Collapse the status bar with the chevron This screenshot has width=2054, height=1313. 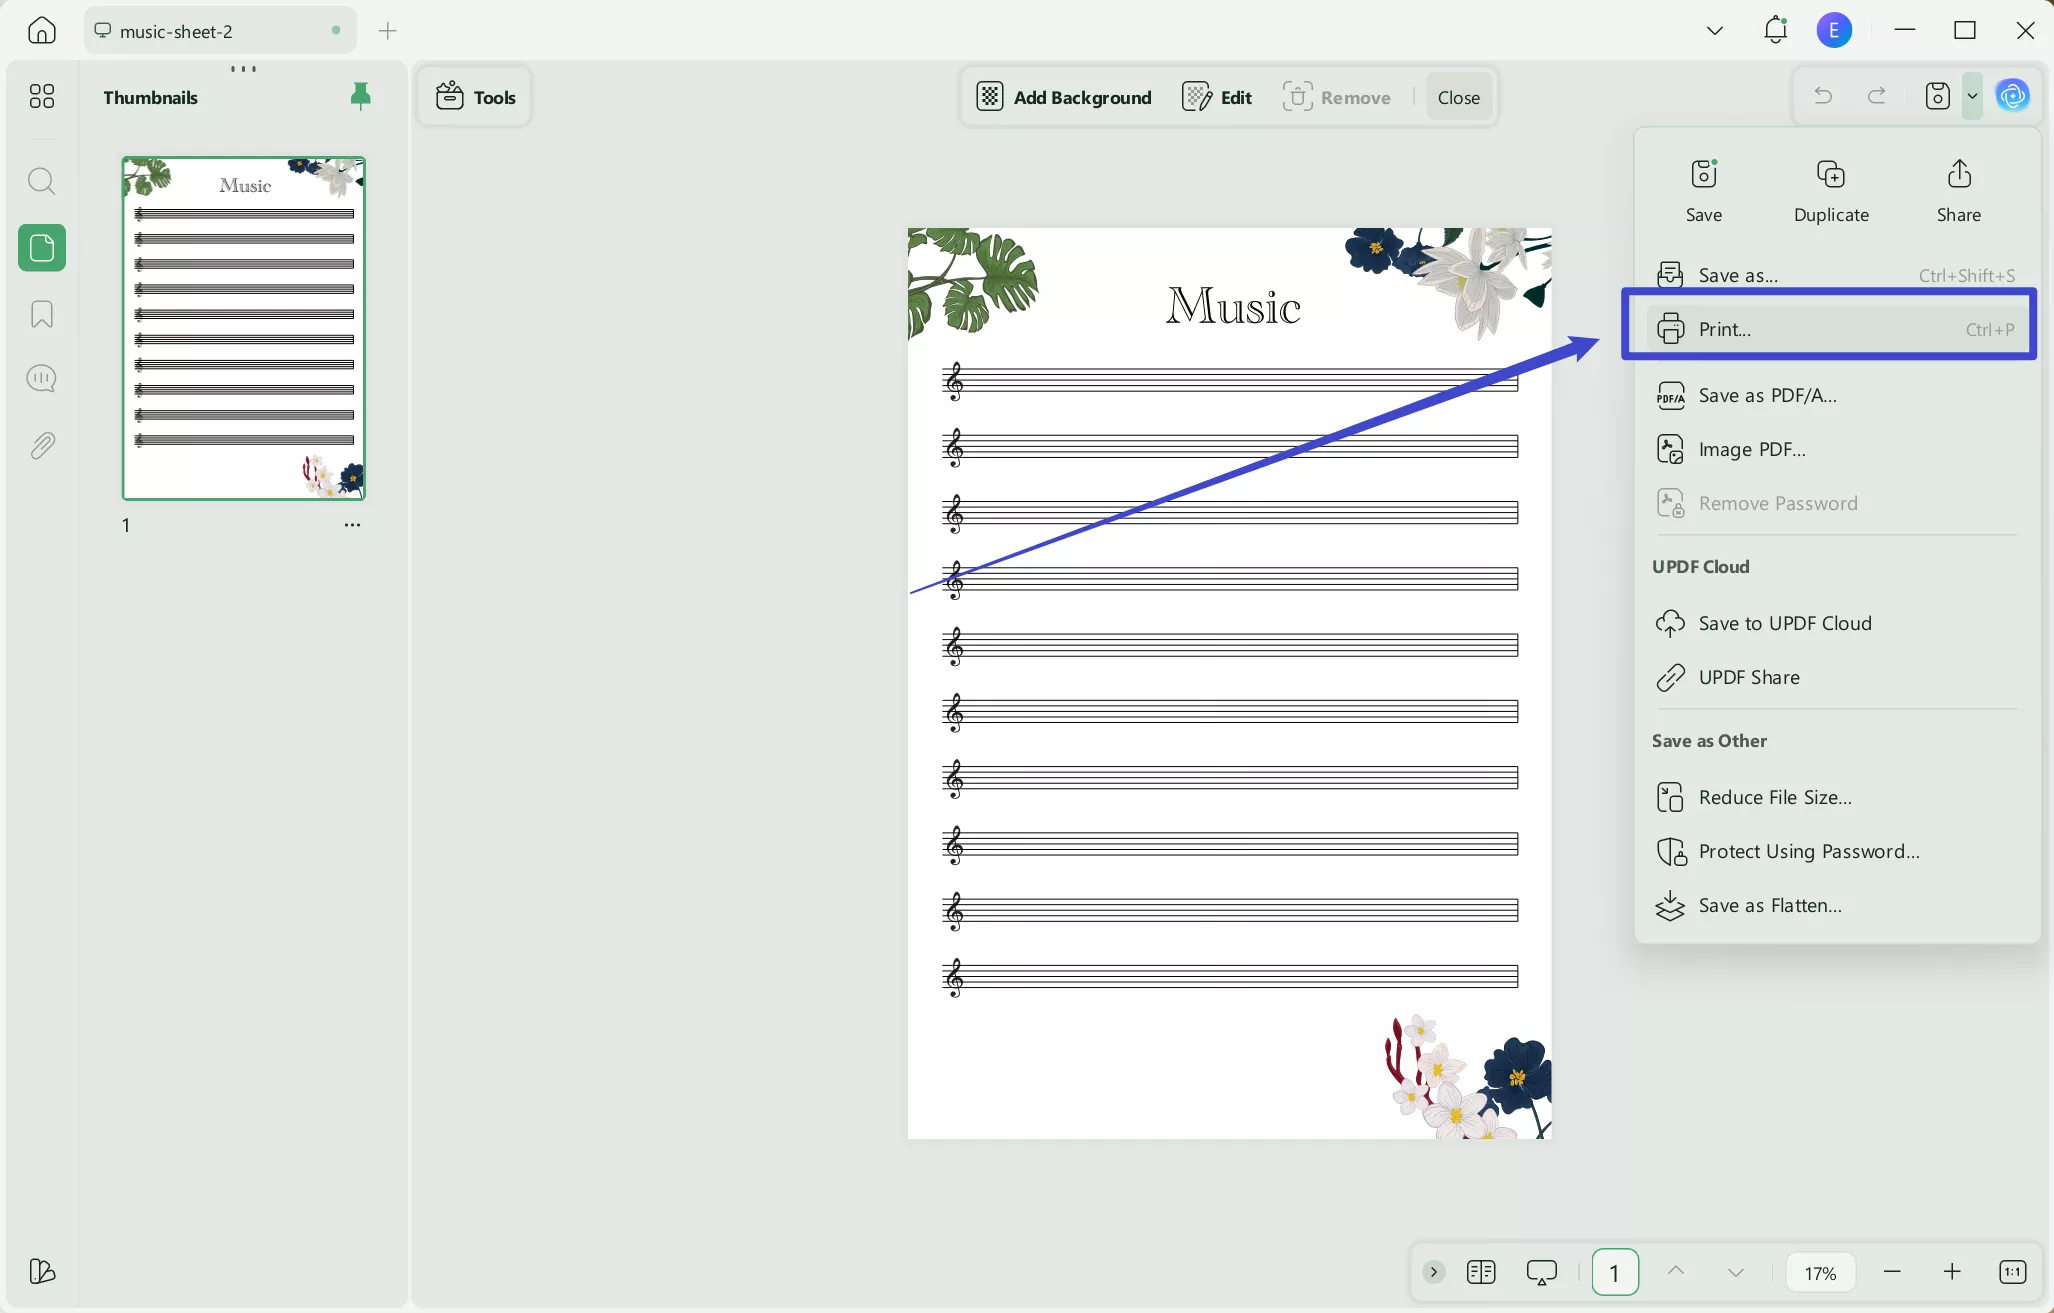tap(1433, 1272)
